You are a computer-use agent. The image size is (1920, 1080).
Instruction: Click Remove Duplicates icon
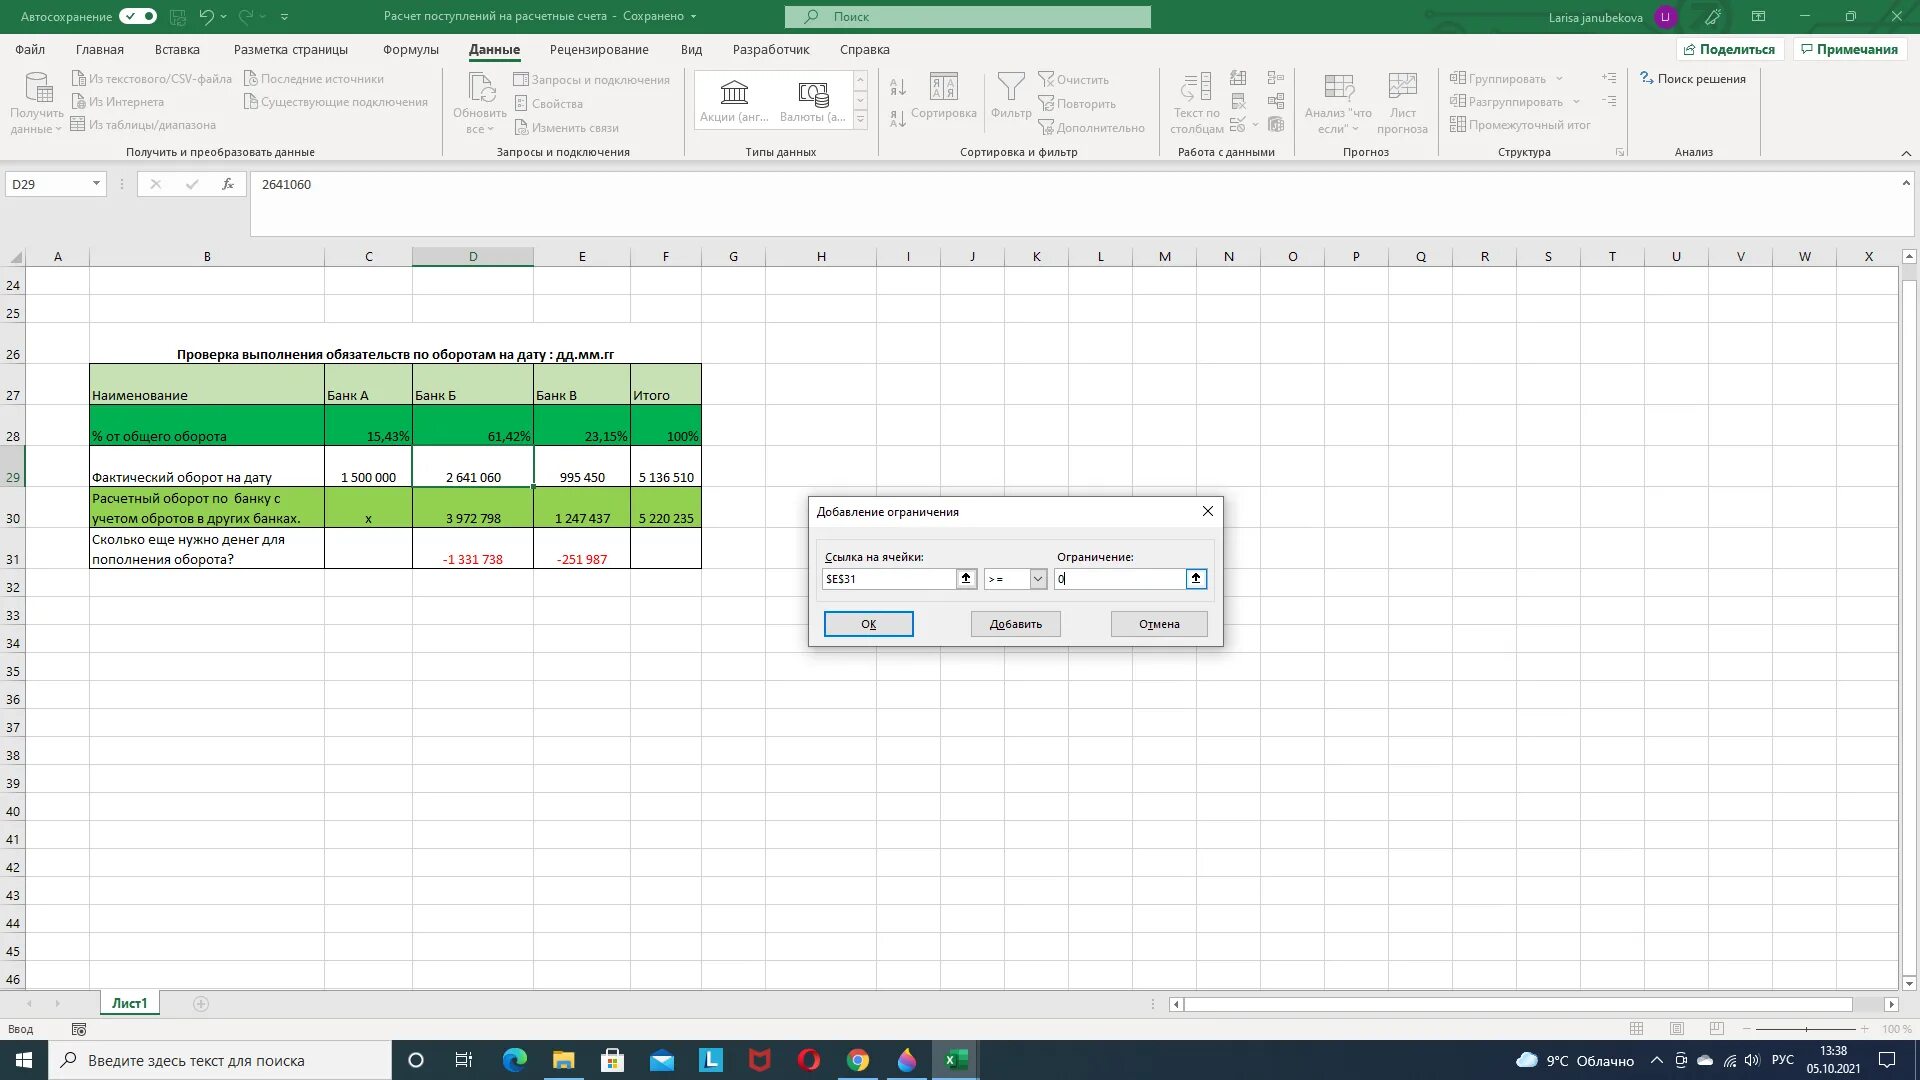1238,101
